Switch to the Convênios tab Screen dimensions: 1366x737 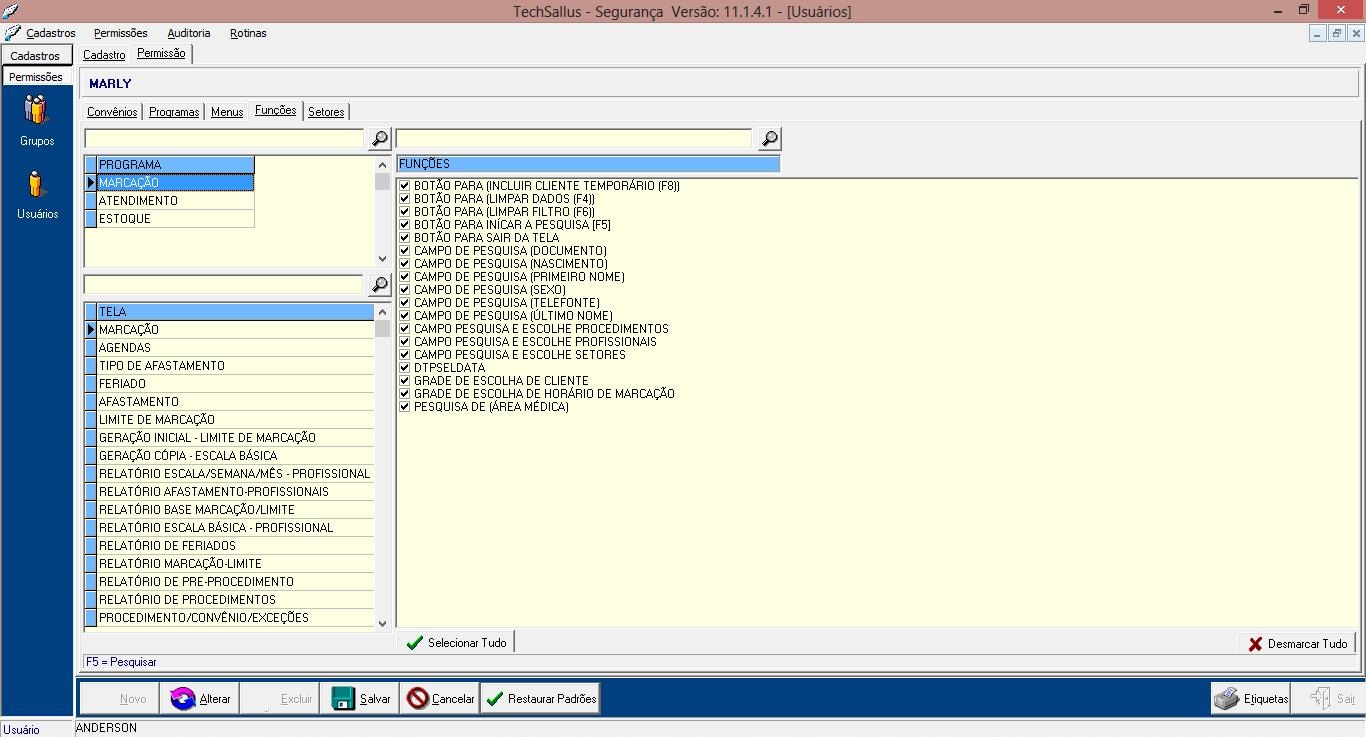click(x=112, y=112)
